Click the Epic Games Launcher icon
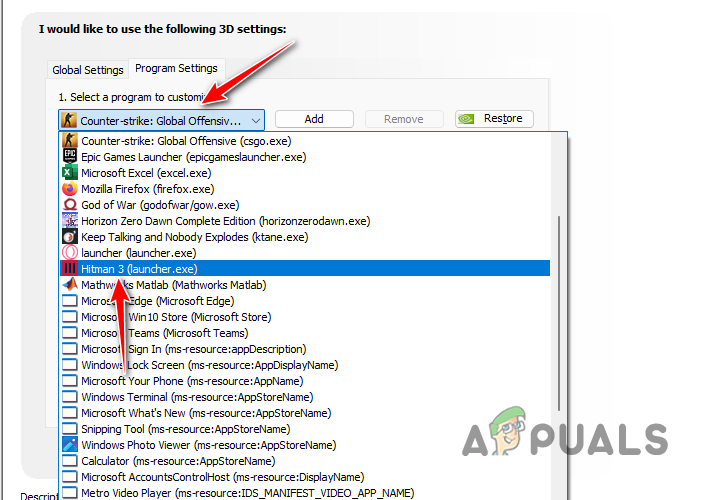 click(70, 156)
